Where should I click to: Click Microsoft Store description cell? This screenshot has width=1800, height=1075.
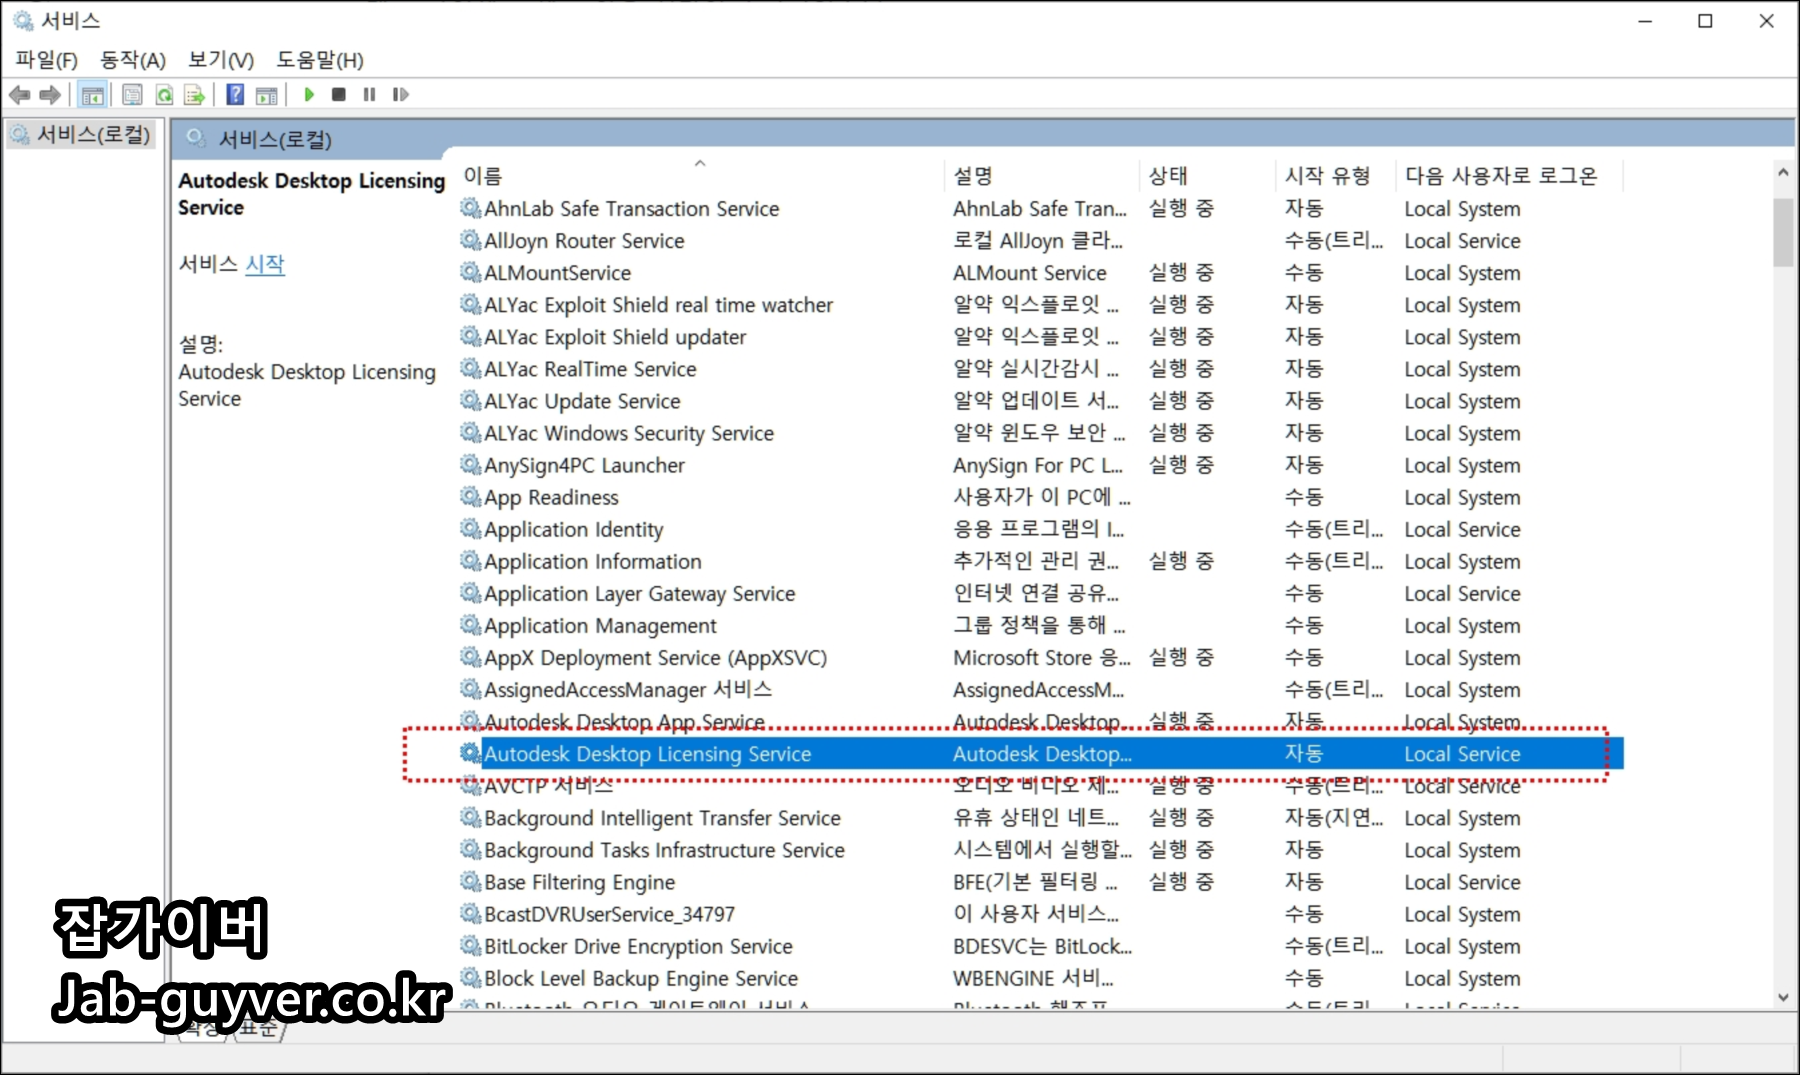tap(1042, 658)
